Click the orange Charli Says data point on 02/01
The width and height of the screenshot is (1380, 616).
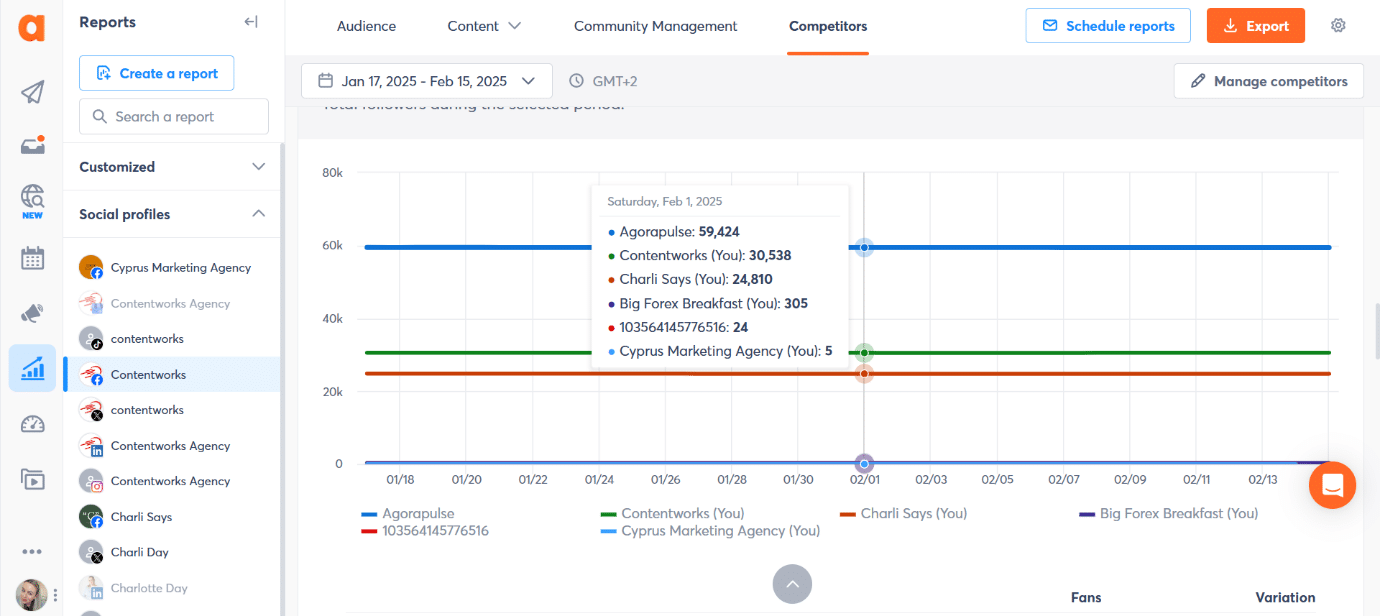(x=864, y=374)
